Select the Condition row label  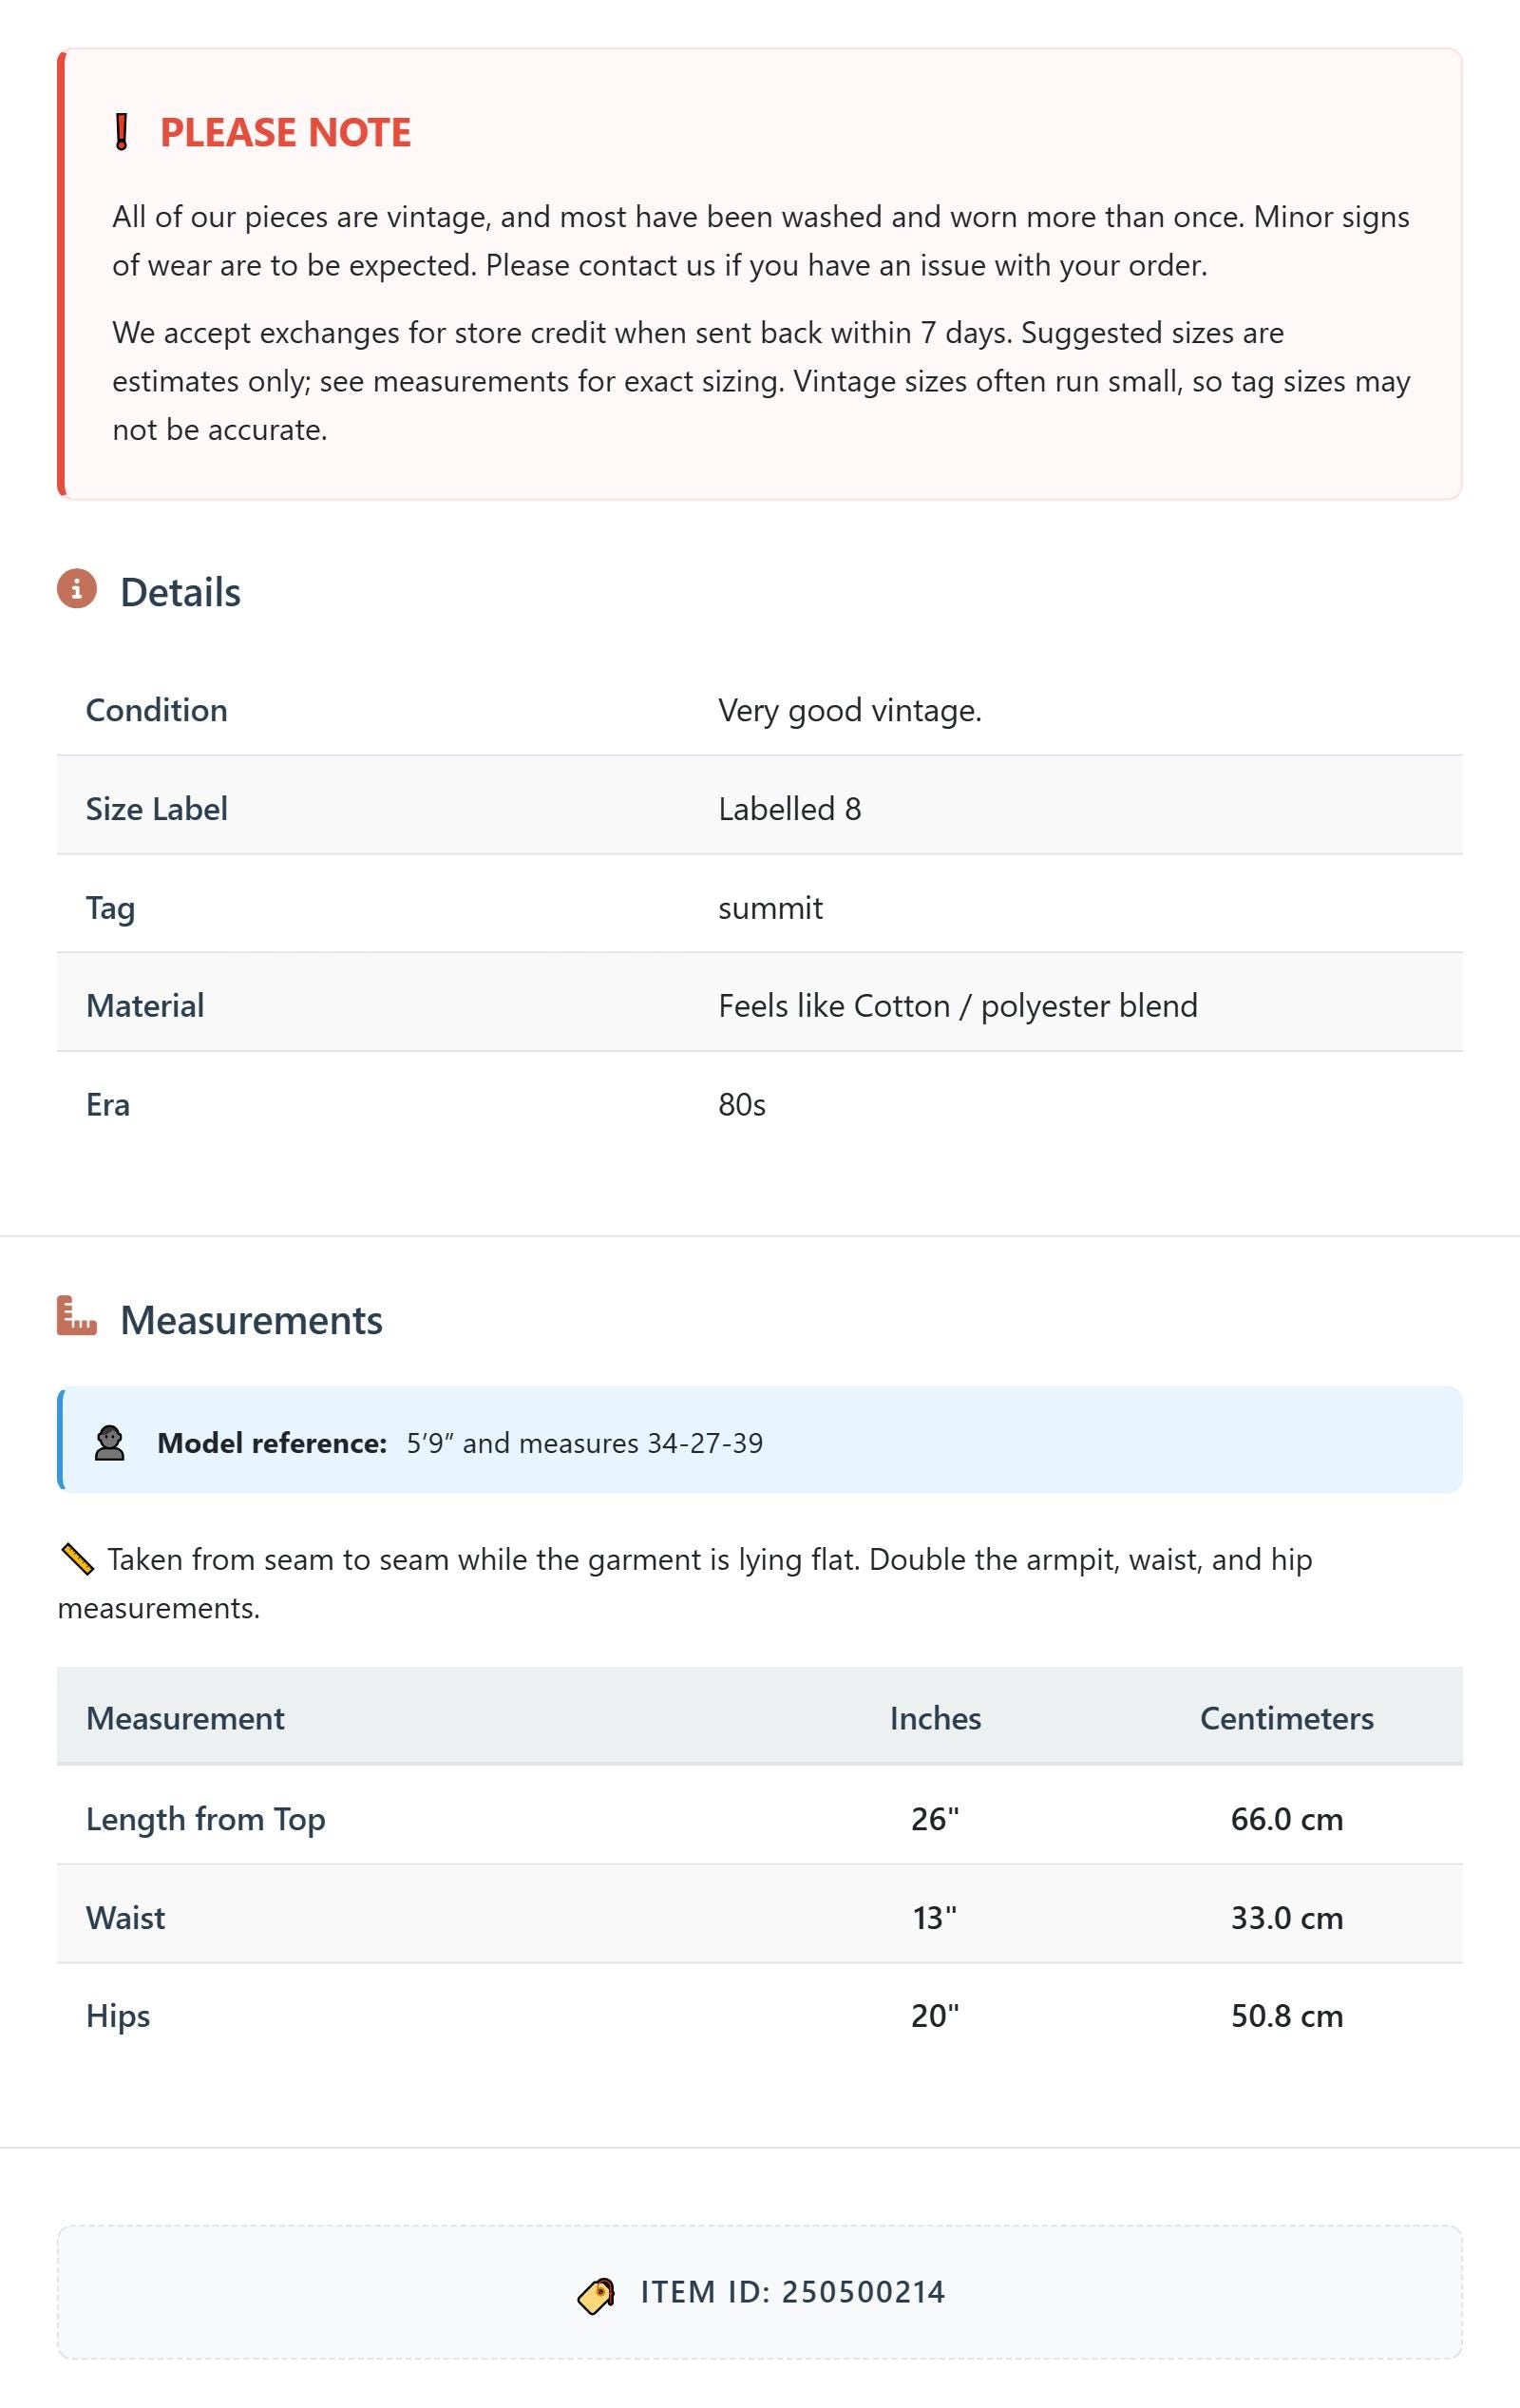[157, 710]
